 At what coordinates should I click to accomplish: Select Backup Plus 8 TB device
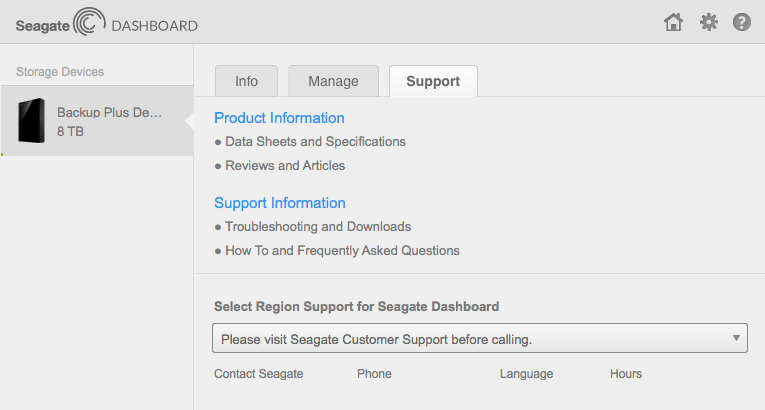point(98,121)
